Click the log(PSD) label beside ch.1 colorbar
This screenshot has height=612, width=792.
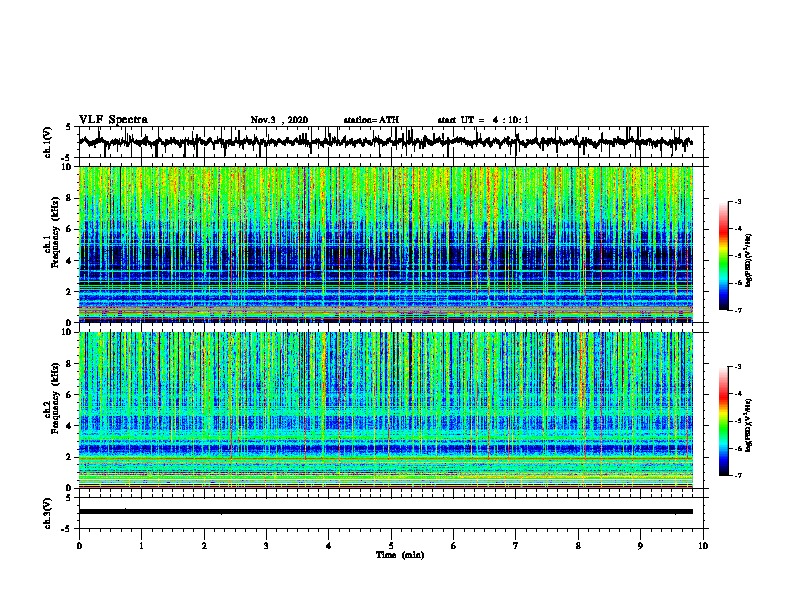pyautogui.click(x=749, y=260)
